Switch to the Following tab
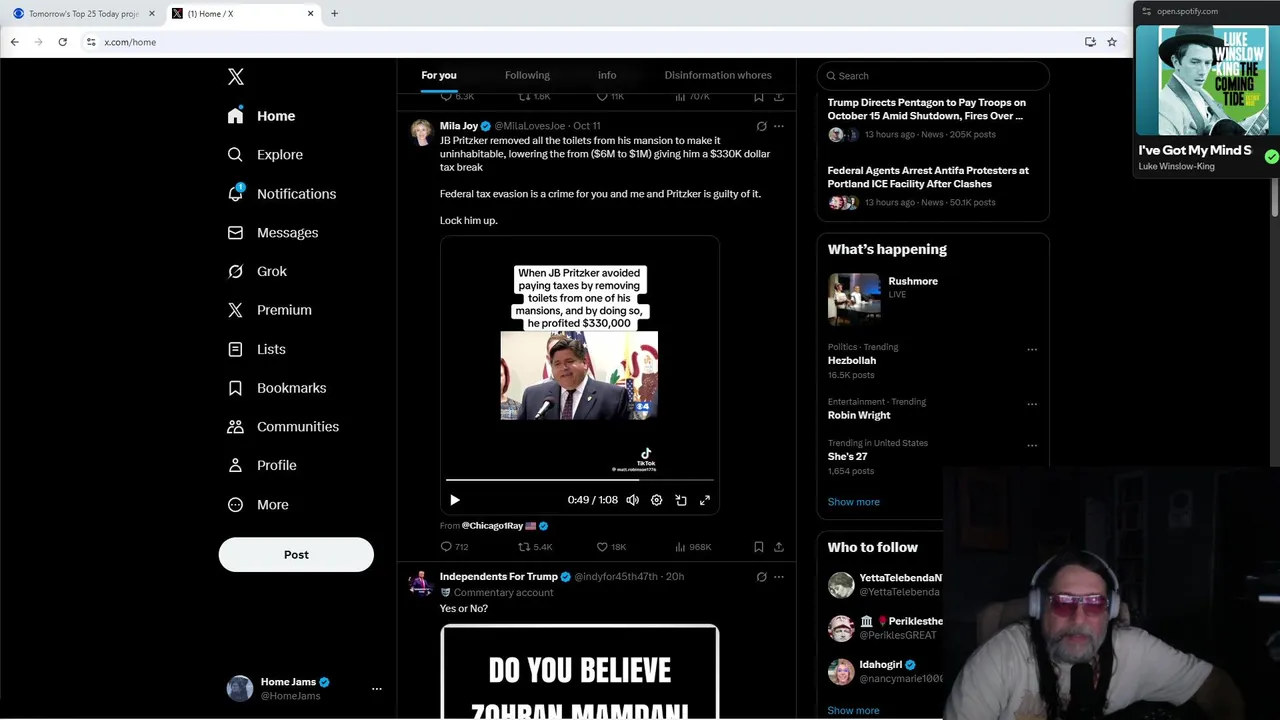1280x720 pixels. click(527, 75)
